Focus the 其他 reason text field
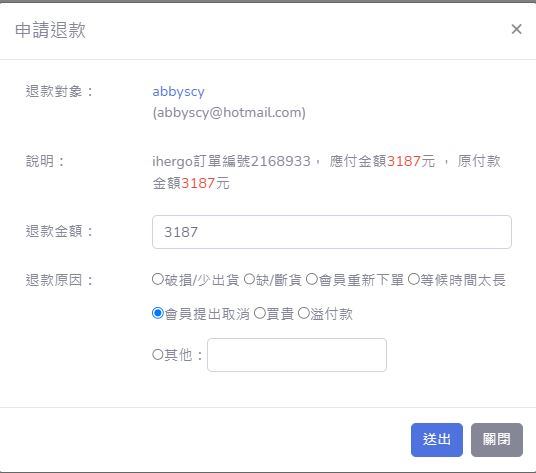This screenshot has width=536, height=473. [297, 355]
